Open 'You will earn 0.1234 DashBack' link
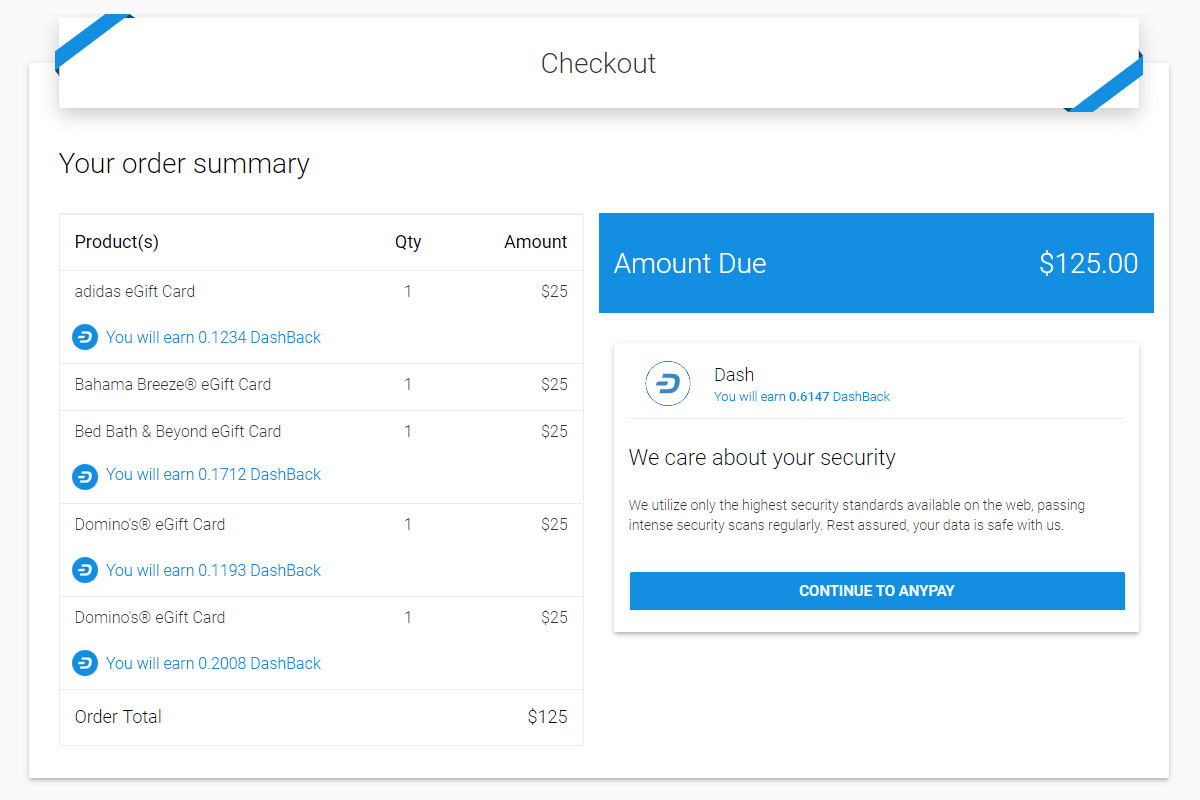This screenshot has height=800, width=1200. pos(213,337)
